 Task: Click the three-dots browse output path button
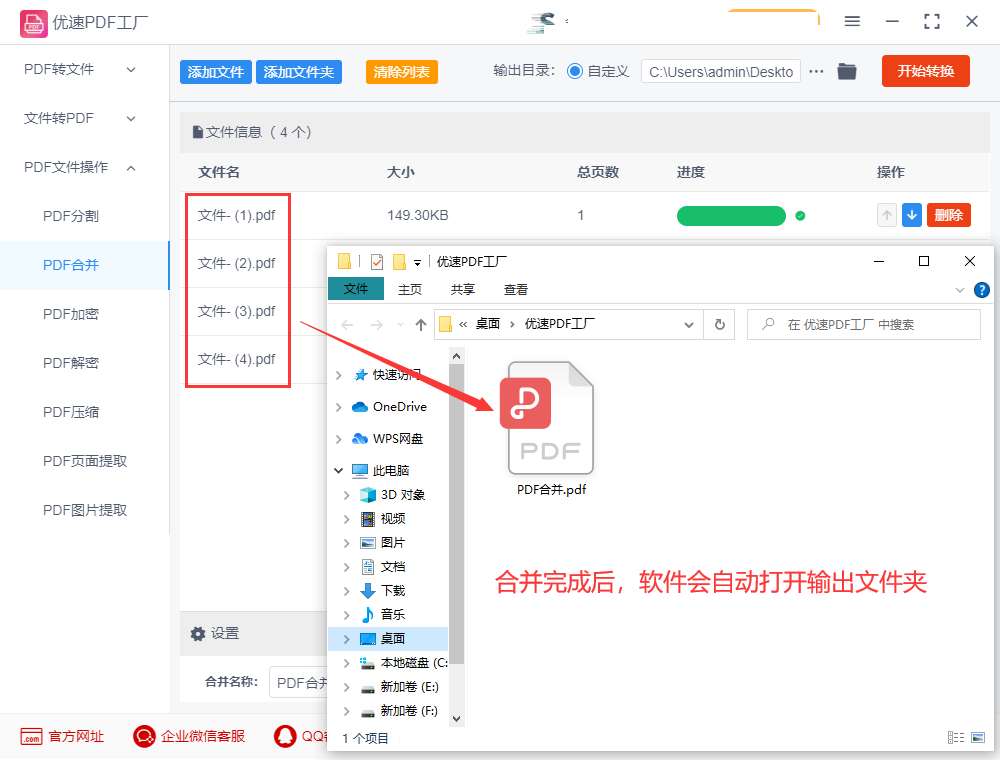pos(816,71)
